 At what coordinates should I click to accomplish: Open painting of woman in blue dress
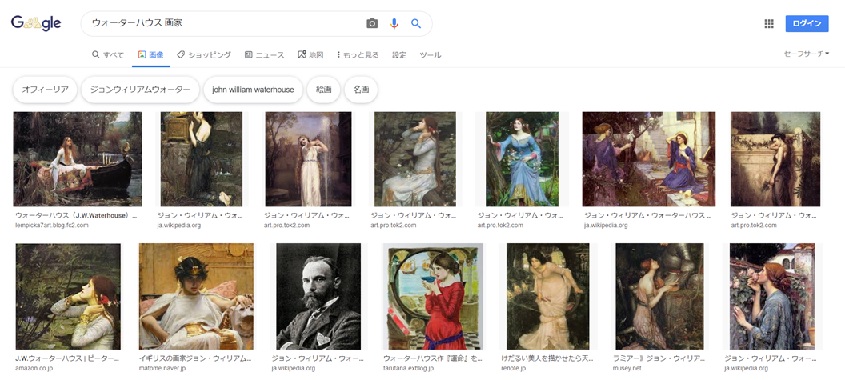(522, 159)
